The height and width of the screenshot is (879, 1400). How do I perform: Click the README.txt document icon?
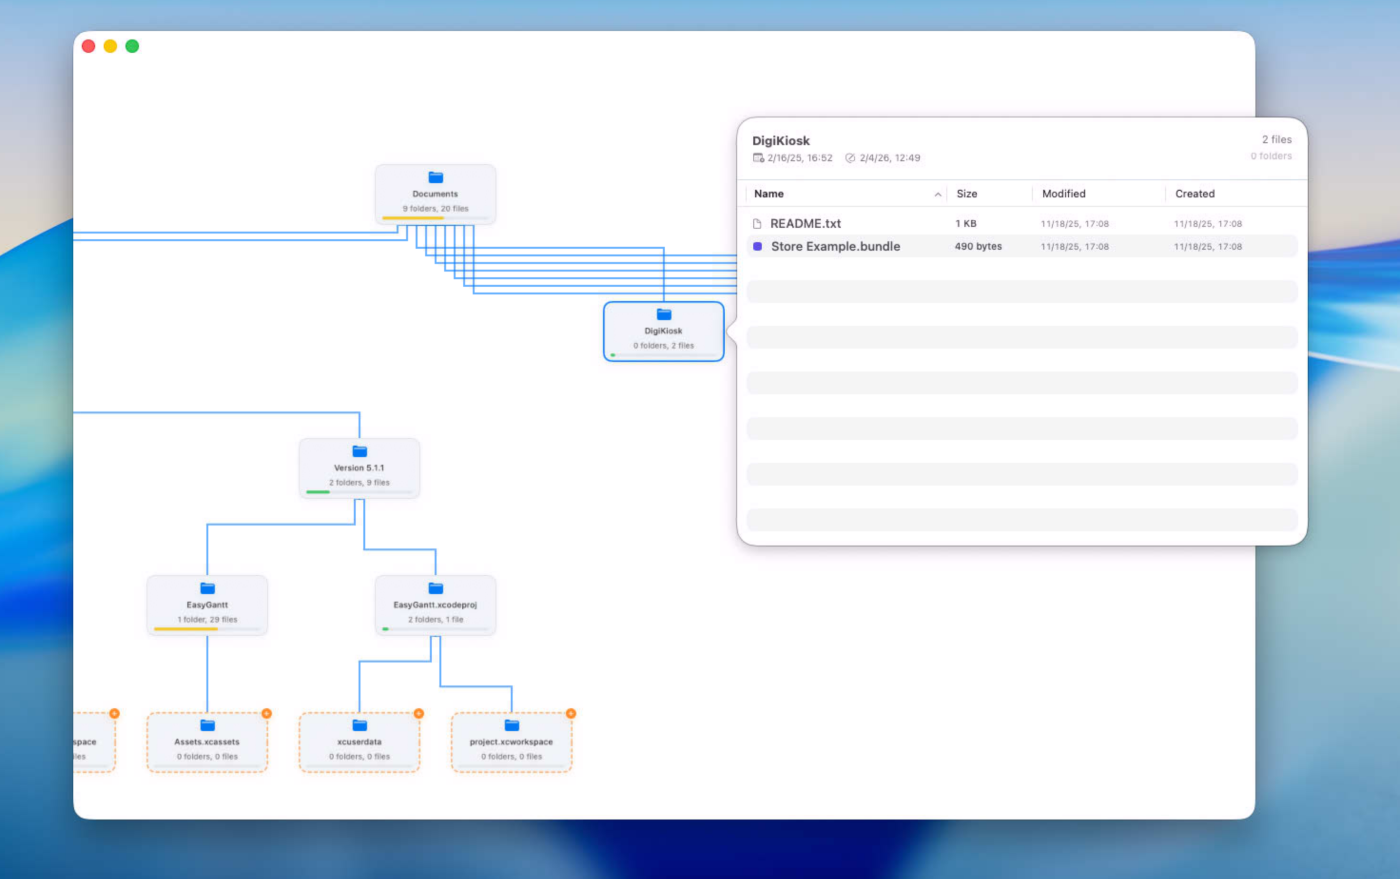(757, 224)
